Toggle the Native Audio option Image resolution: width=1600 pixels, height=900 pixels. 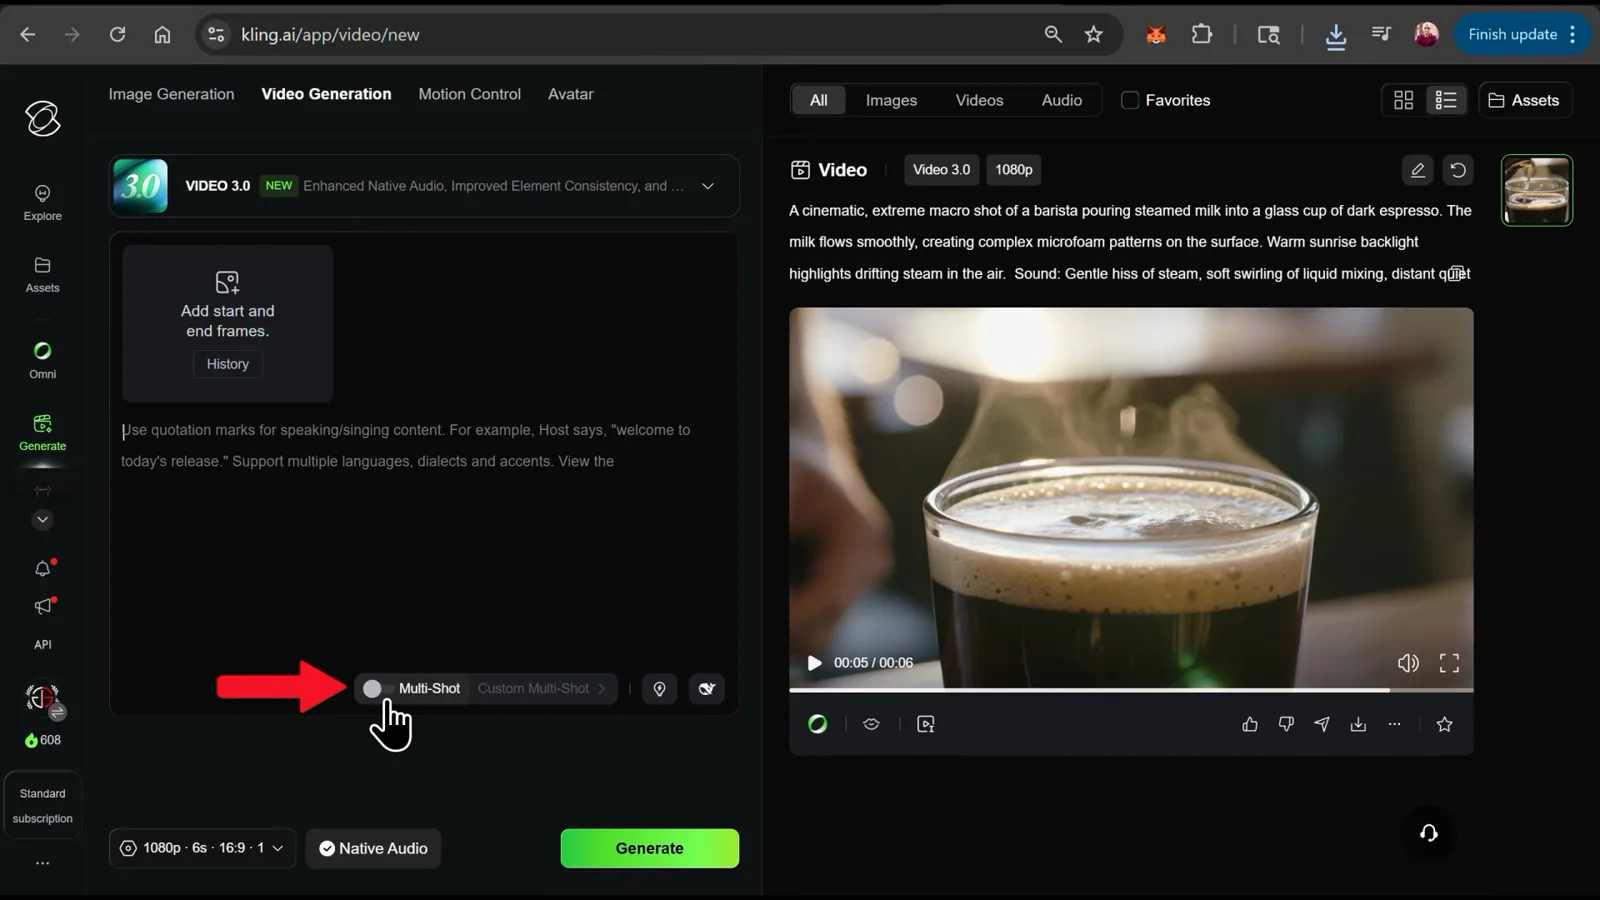click(x=373, y=848)
